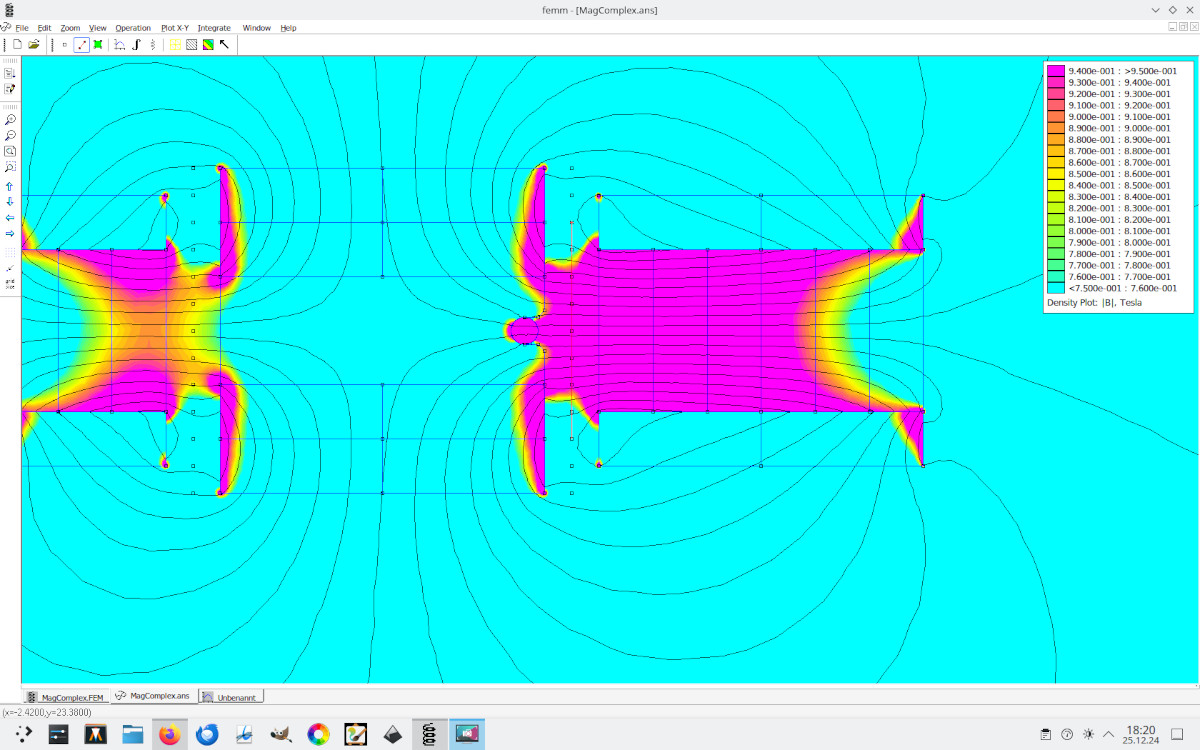Click the magenta >9.500e-001 legend swatch

pyautogui.click(x=1056, y=71)
